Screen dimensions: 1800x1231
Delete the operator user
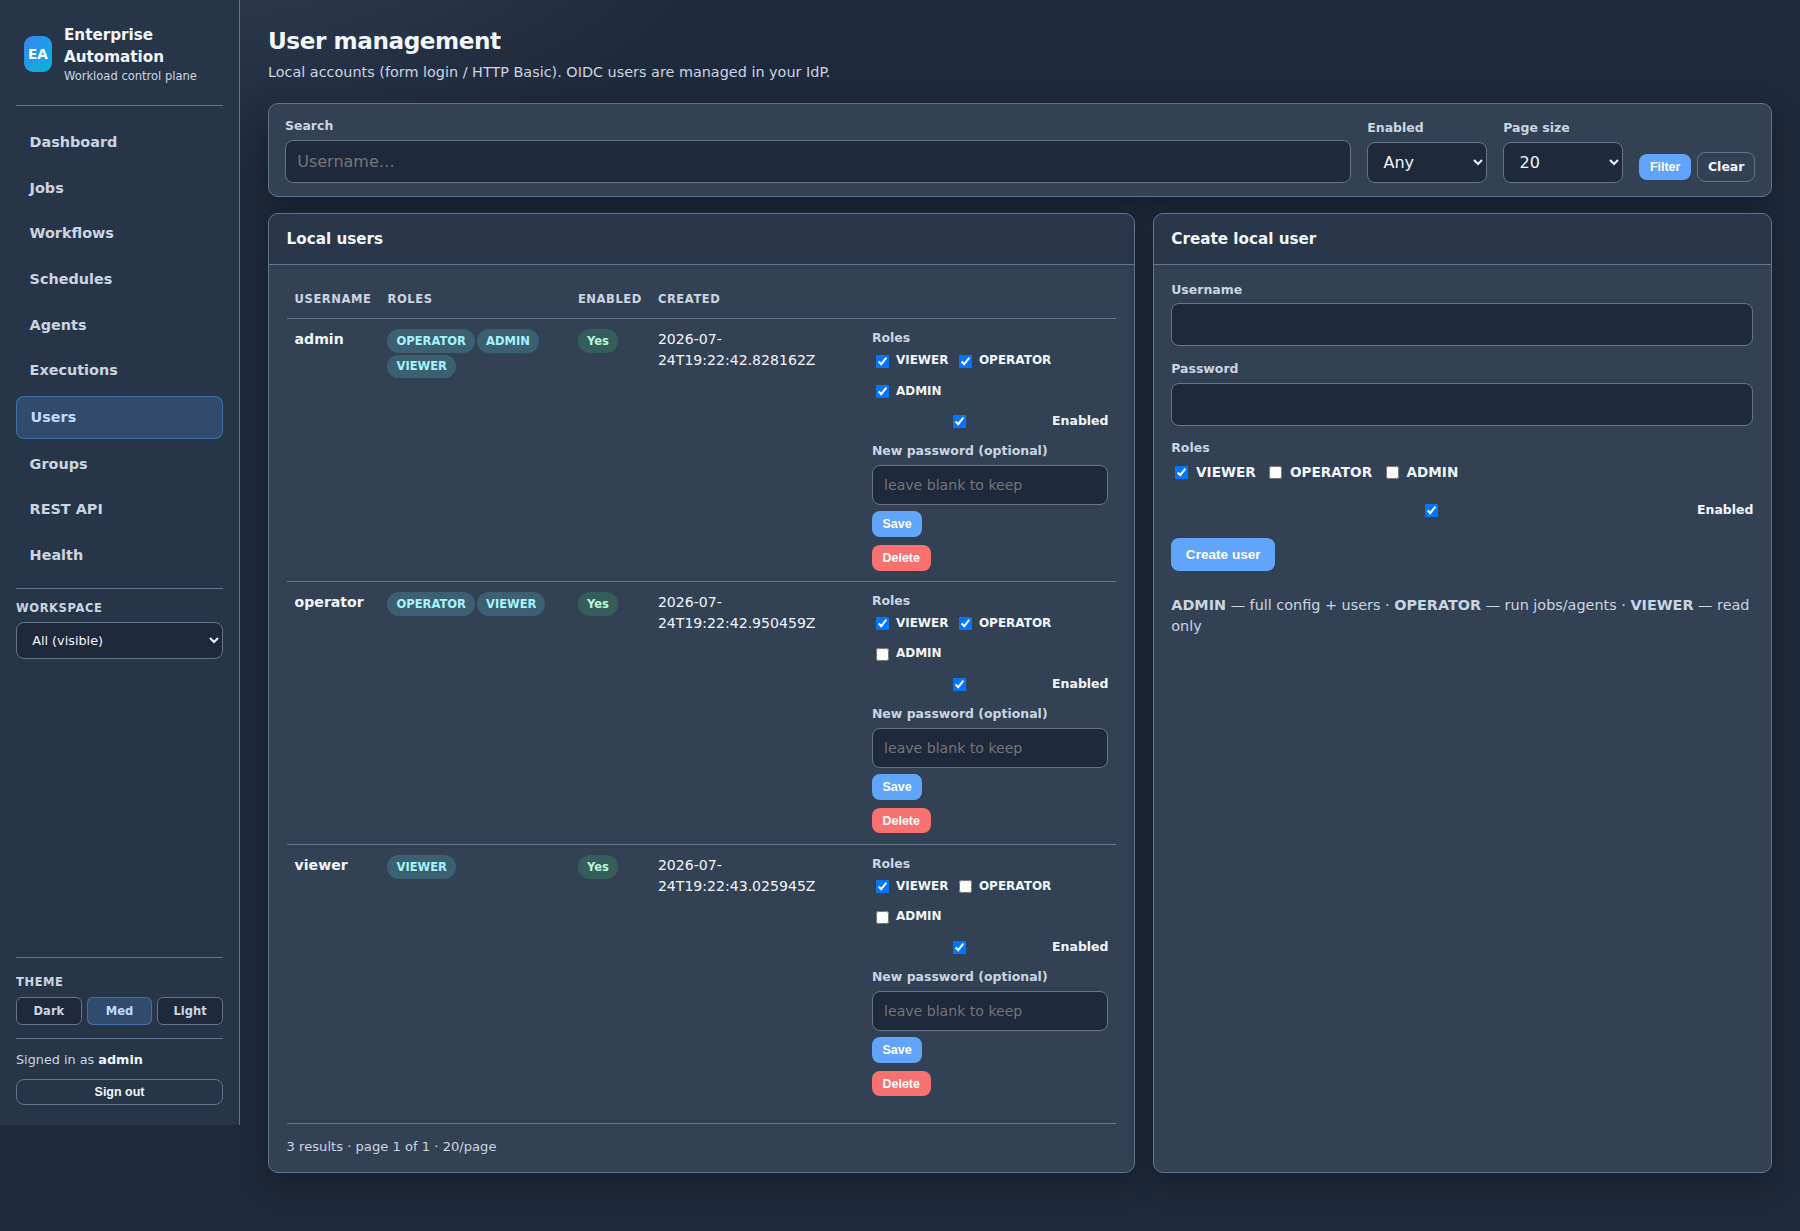point(901,821)
